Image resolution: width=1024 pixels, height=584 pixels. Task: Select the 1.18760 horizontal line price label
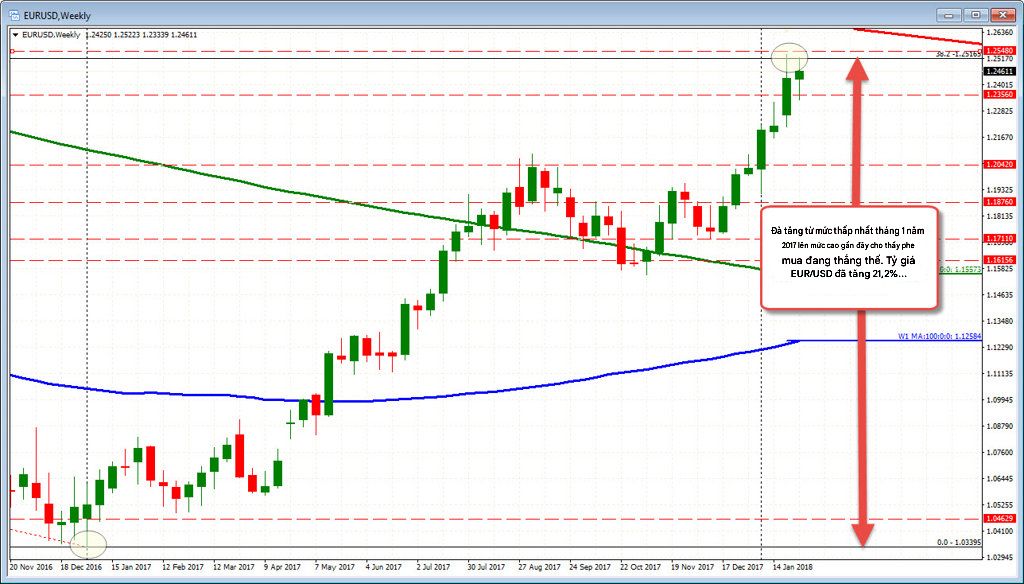[999, 203]
